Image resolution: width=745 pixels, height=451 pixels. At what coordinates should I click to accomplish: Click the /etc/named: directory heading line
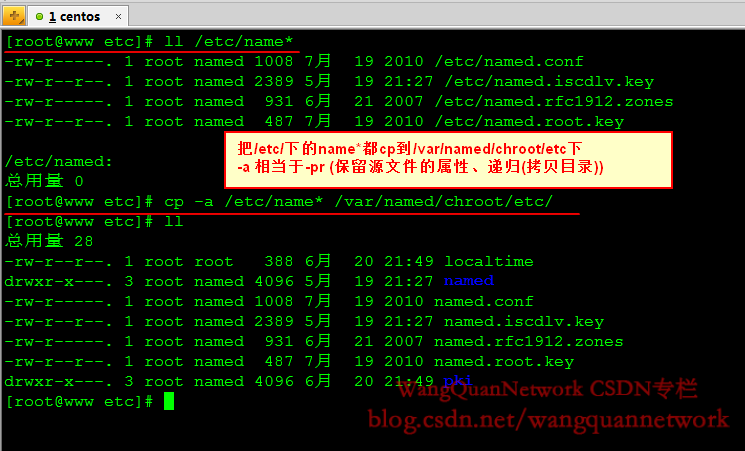[58, 162]
